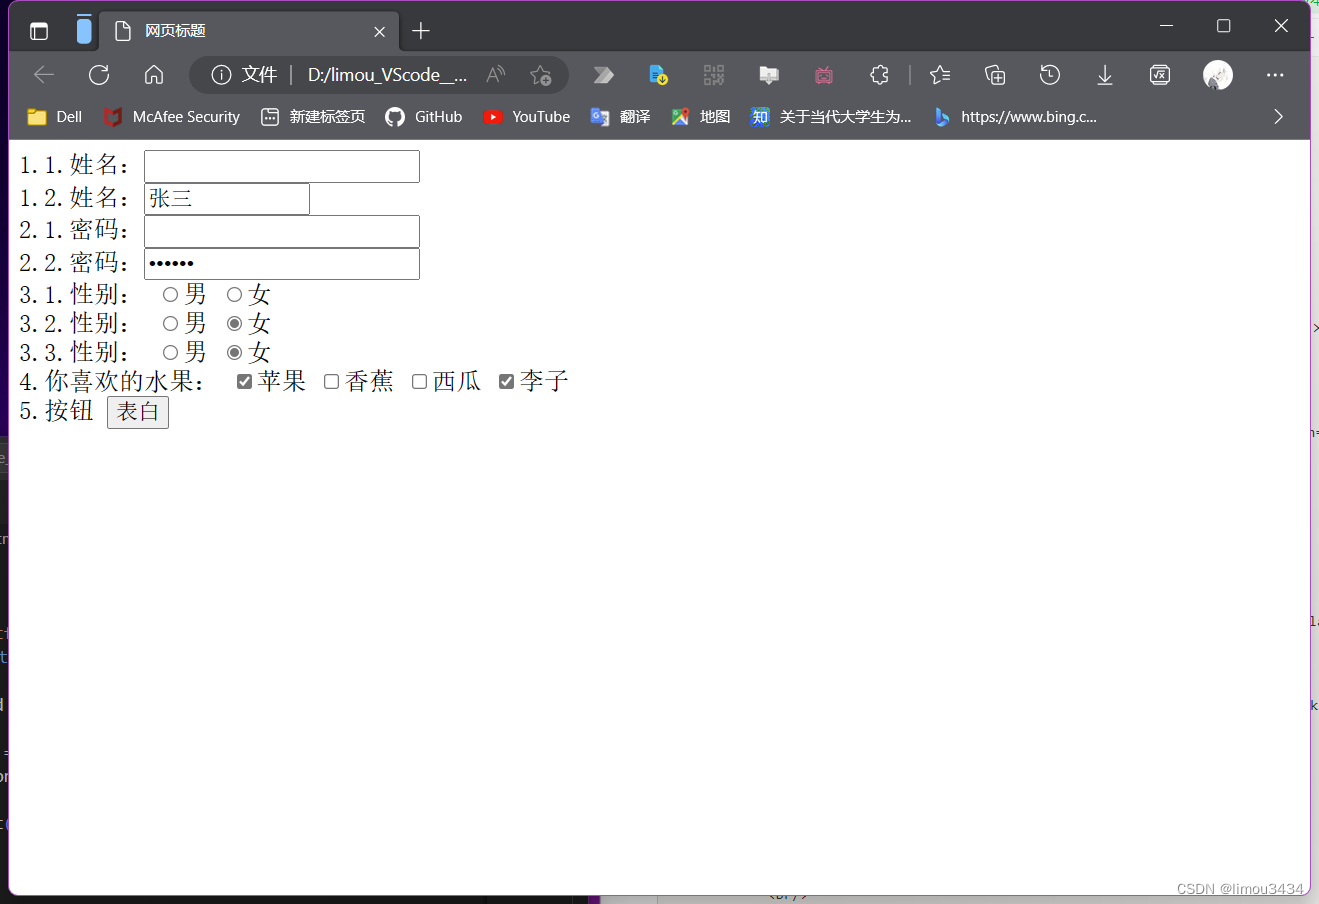Open the collections icon
Screen dimensions: 1319x904
(x=995, y=75)
